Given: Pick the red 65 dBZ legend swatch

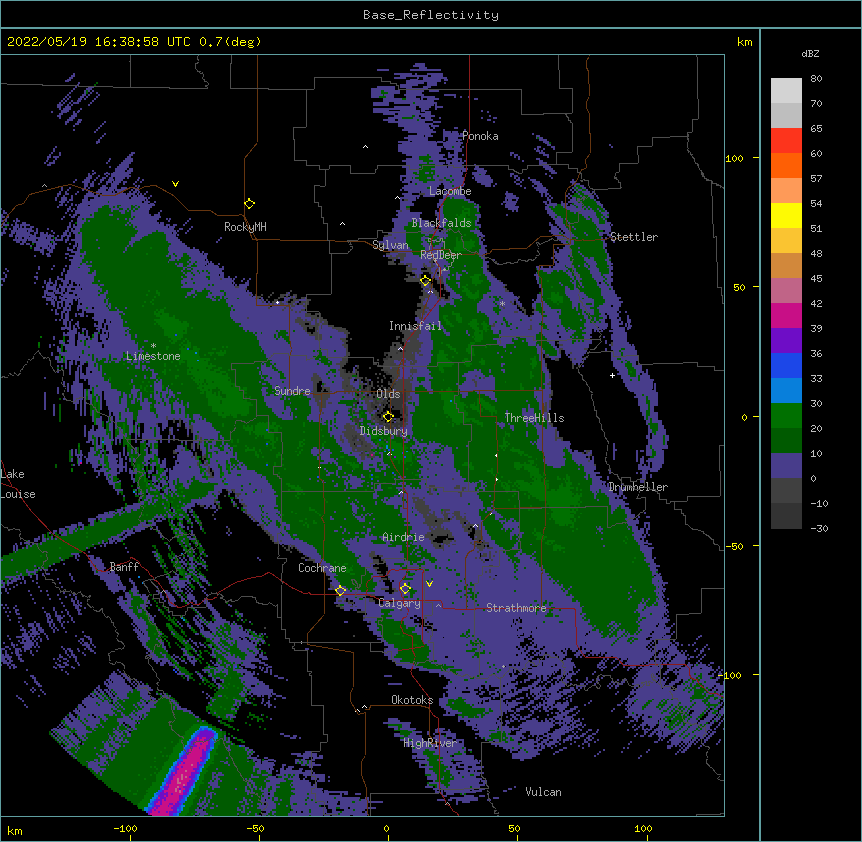Looking at the screenshot, I should coord(786,140).
